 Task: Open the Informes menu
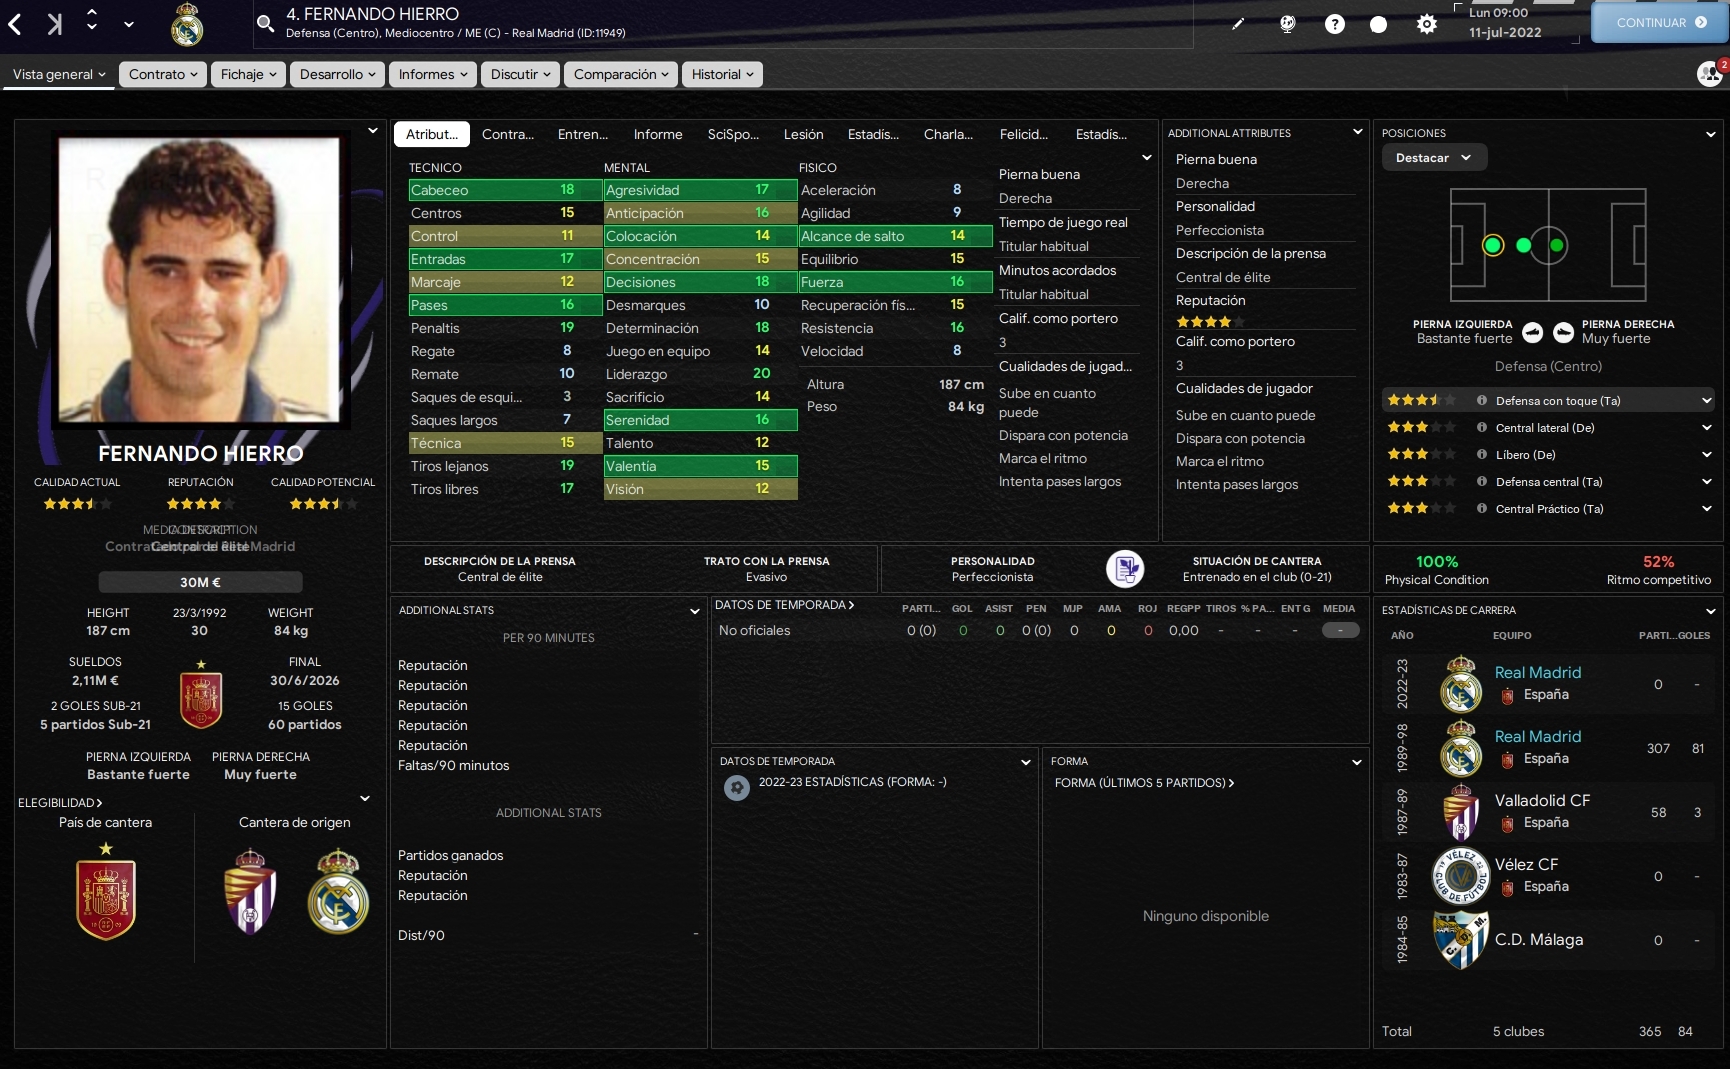pos(433,74)
